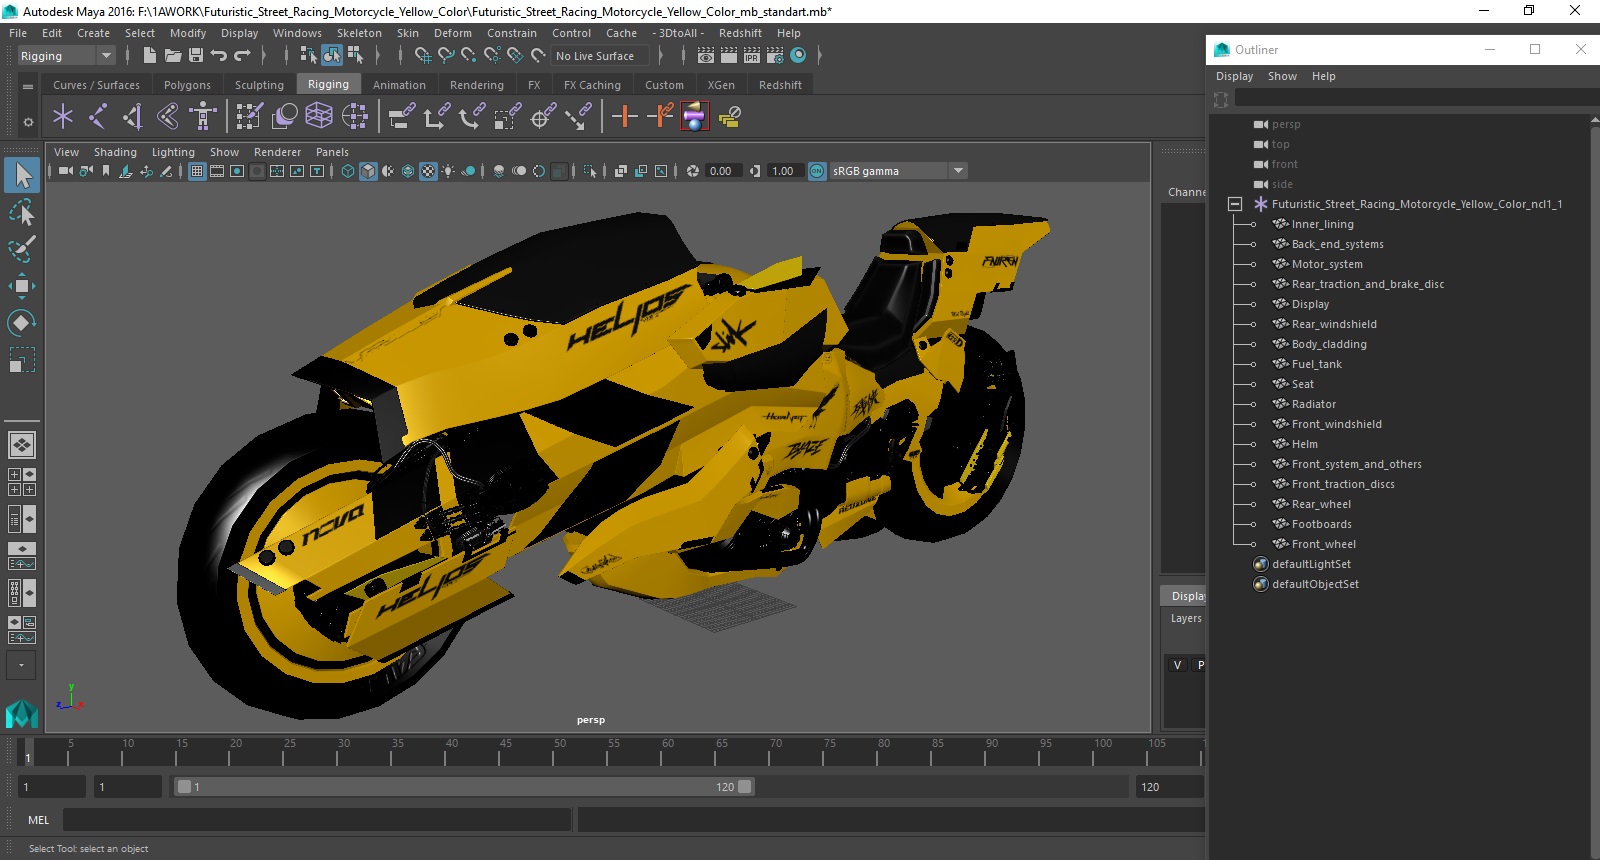The height and width of the screenshot is (860, 1600).
Task: Open the sRGB gamma view transform dropdown
Action: coord(898,171)
